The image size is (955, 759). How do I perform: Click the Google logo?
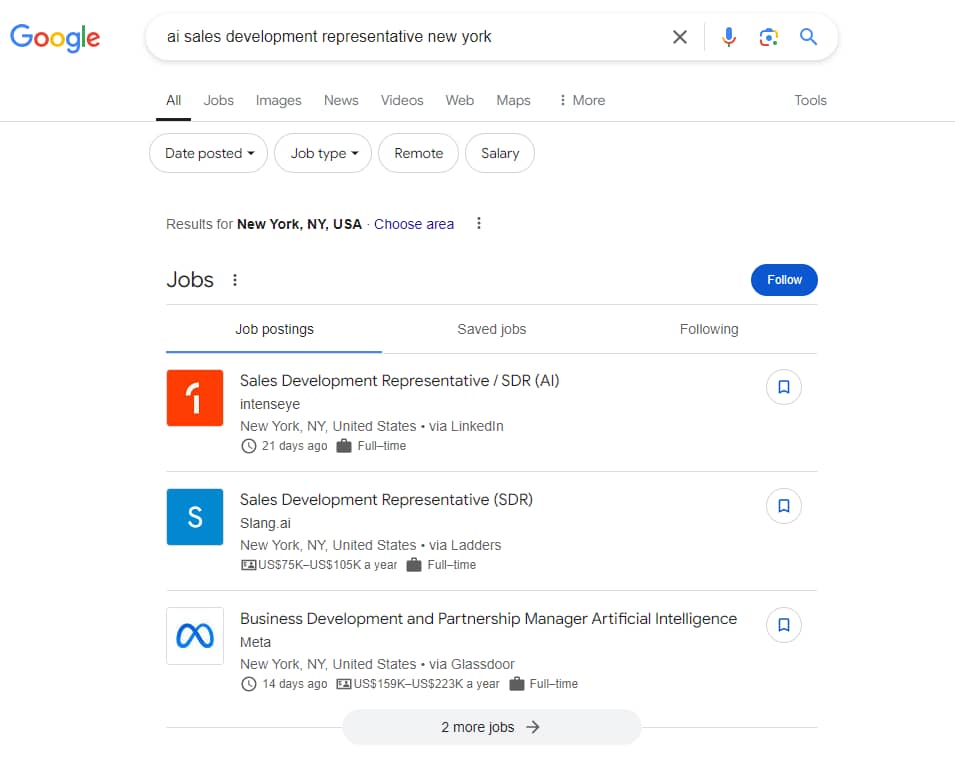[x=55, y=38]
